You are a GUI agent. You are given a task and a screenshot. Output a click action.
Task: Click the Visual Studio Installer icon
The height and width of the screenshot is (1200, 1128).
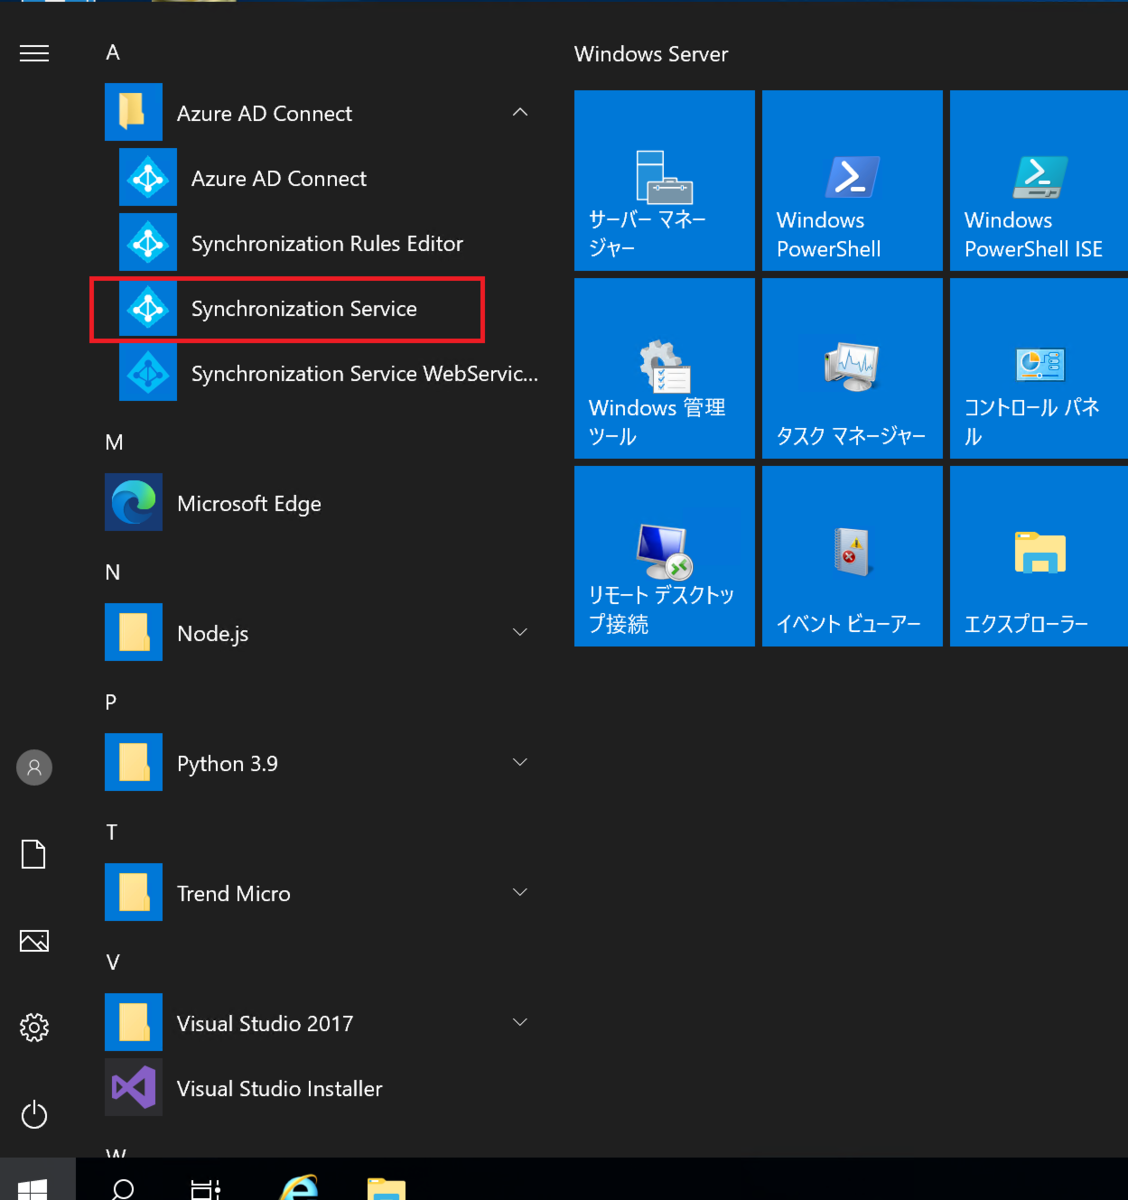(133, 1087)
